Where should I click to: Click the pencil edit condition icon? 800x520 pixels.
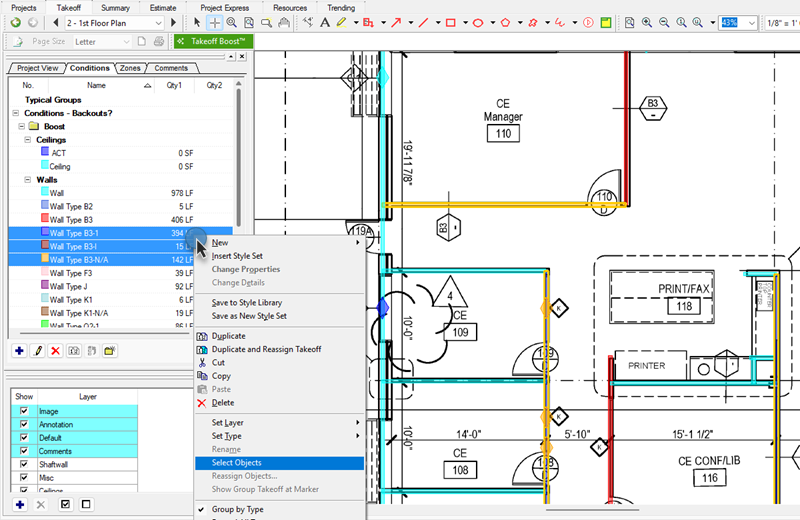pyautogui.click(x=38, y=351)
